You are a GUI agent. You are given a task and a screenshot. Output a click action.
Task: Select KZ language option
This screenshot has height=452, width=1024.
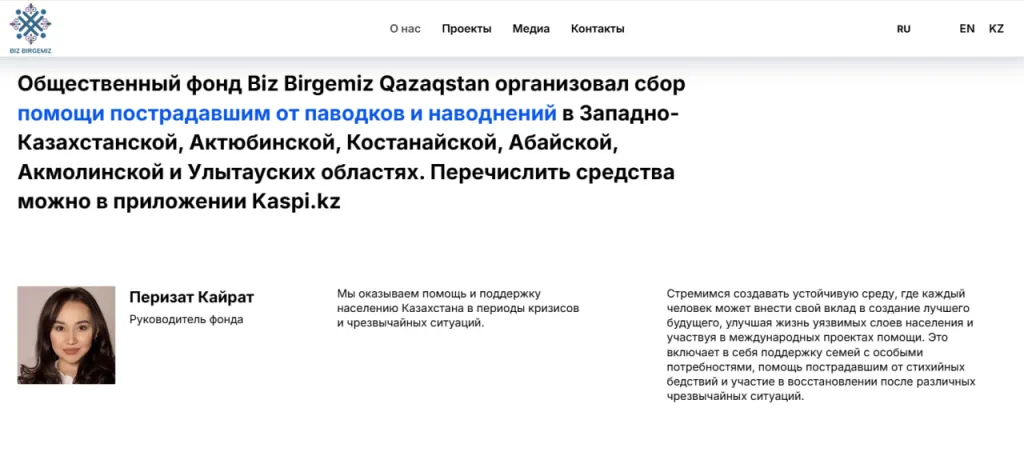click(x=996, y=29)
